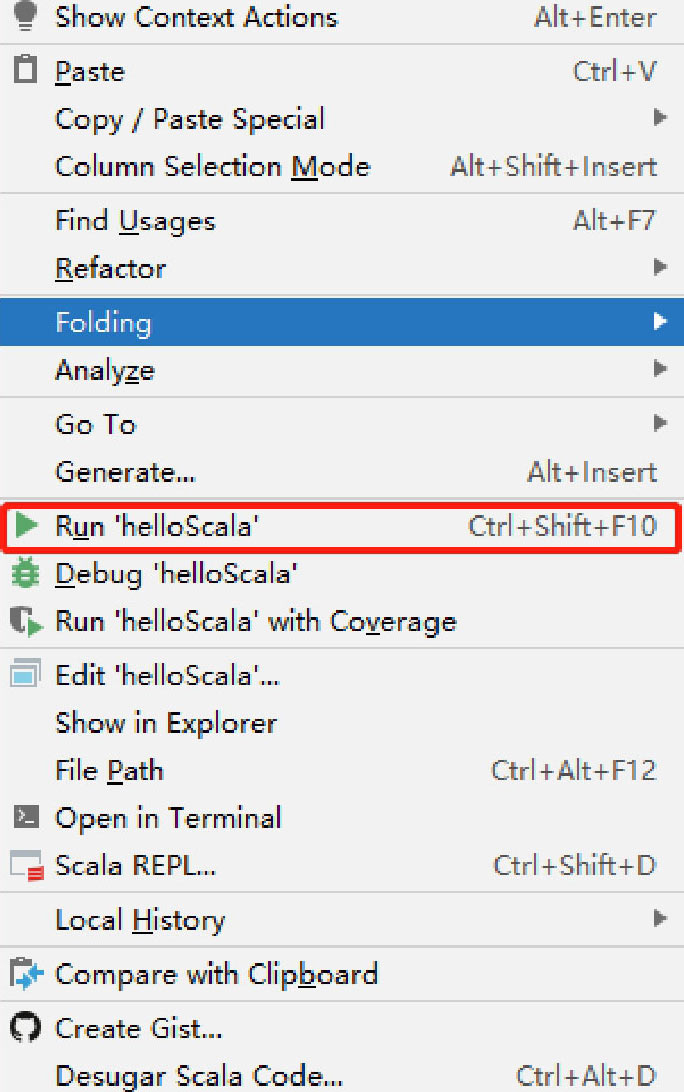Click the Compare with Clipboard icon
Viewport: 684px width, 1092px height.
pyautogui.click(x=26, y=974)
